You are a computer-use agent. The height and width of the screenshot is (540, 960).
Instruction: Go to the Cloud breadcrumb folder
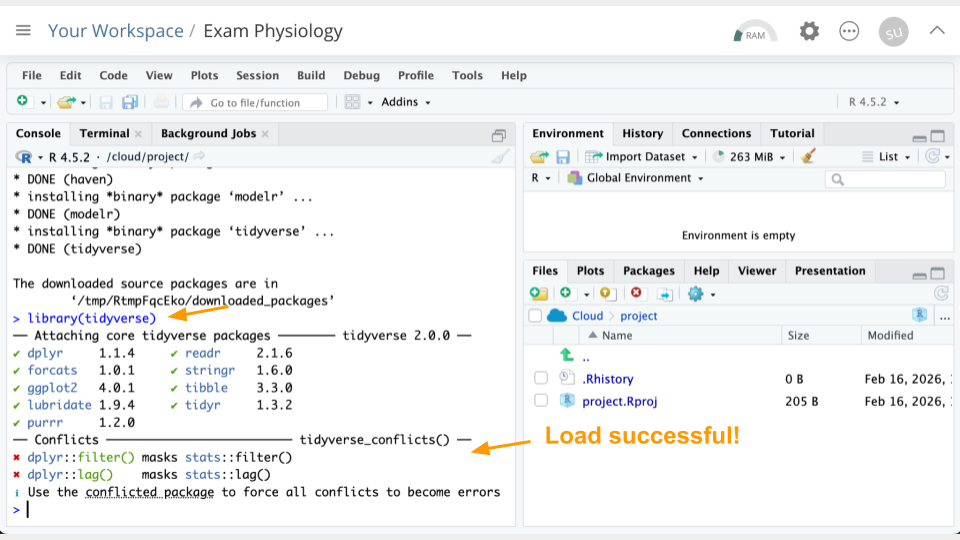[587, 316]
